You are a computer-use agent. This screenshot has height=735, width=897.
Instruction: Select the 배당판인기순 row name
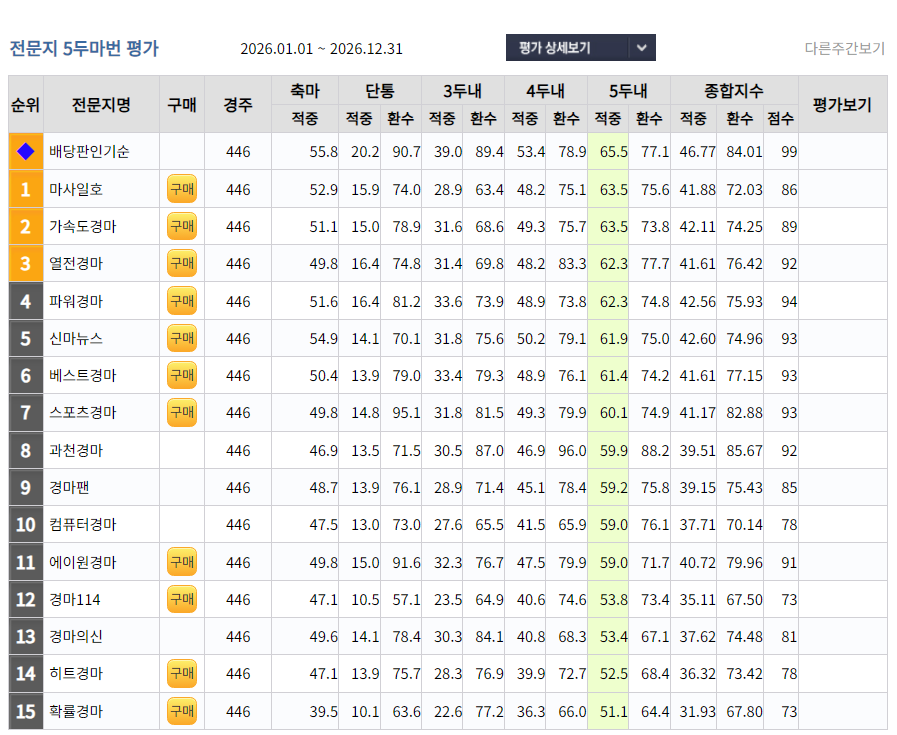[x=89, y=152]
